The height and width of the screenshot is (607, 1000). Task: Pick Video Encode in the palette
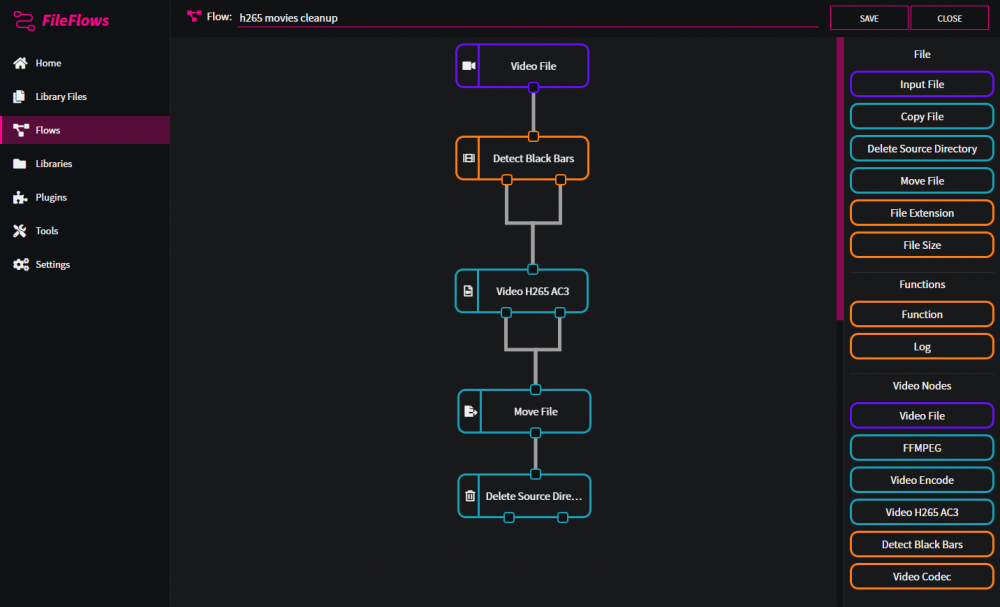pos(922,480)
